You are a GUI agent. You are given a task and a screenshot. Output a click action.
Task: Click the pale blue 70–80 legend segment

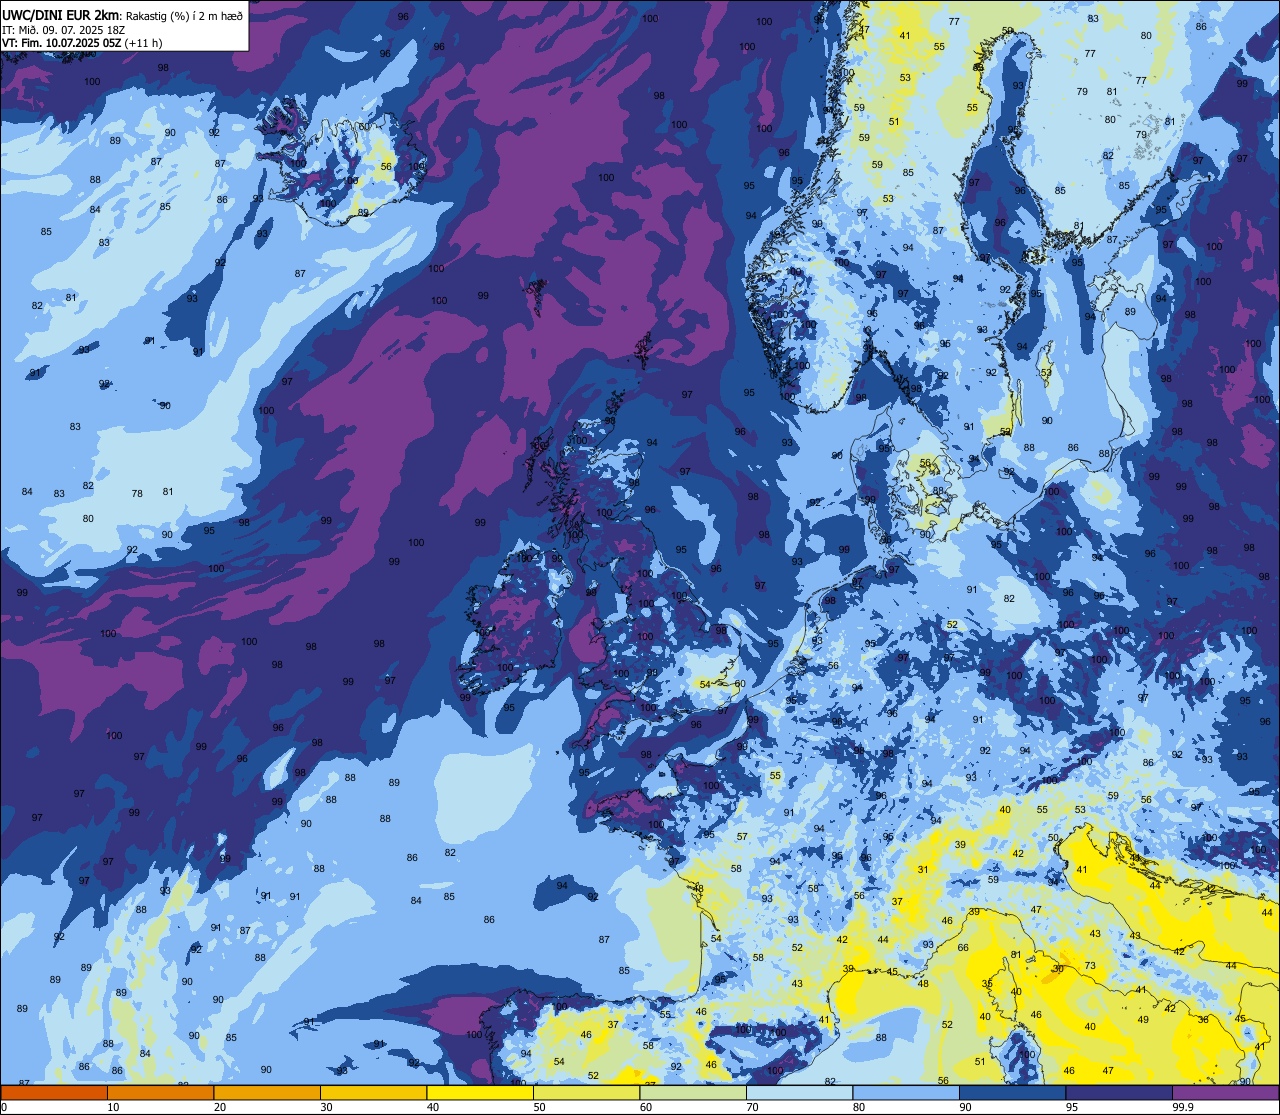799,1092
